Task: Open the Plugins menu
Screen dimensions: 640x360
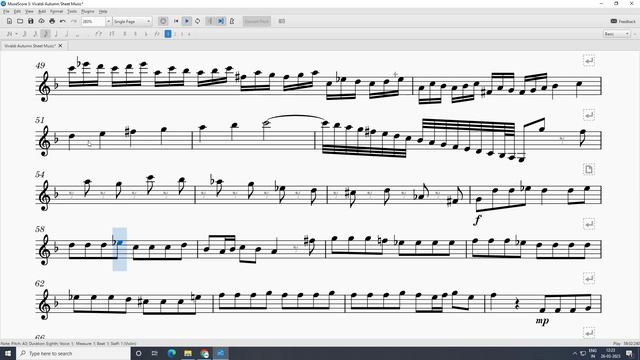Action: tap(88, 11)
